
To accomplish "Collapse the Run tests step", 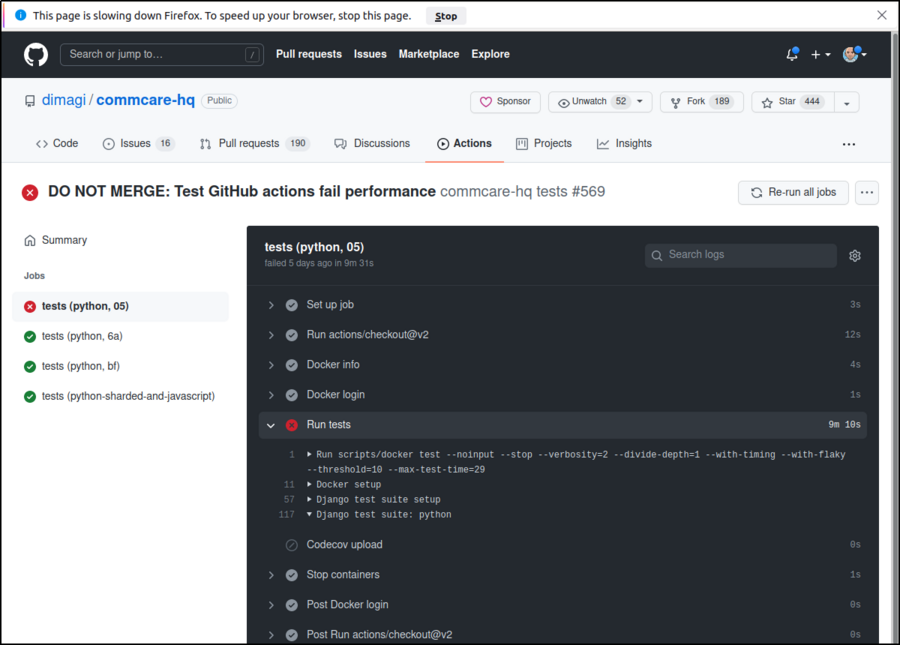I will [271, 425].
